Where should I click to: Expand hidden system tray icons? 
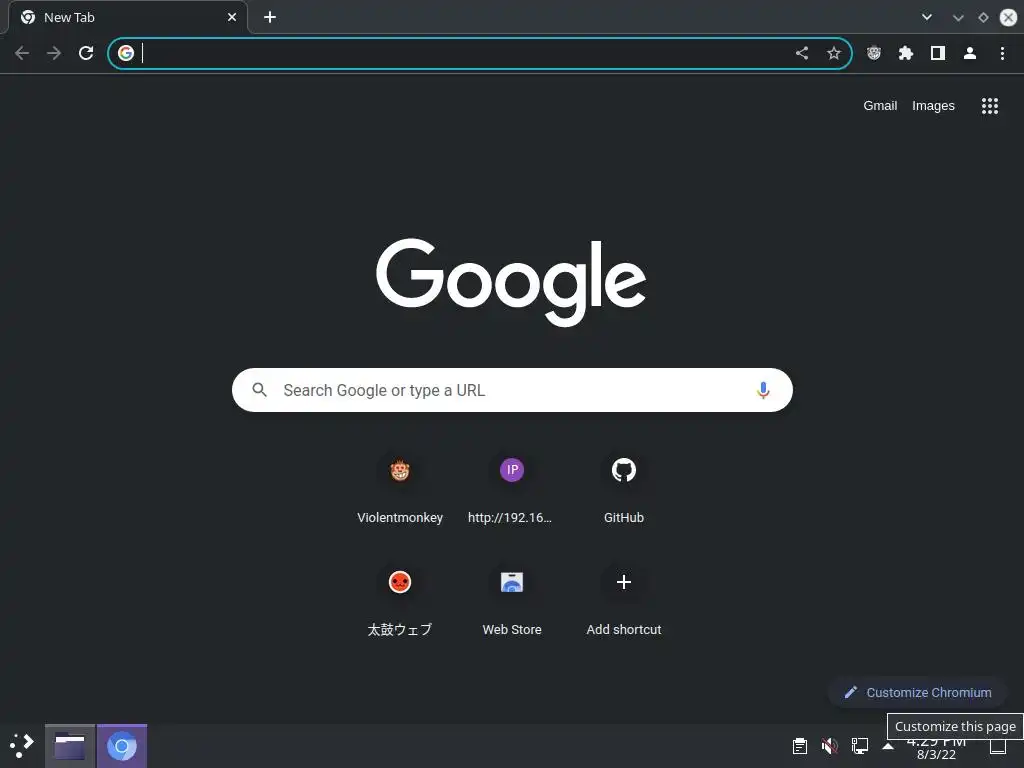(888, 746)
